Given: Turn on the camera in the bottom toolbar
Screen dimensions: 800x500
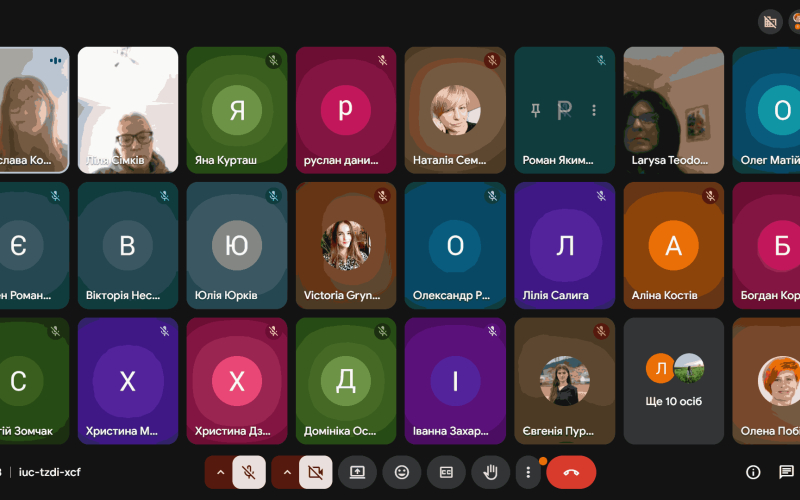Looking at the screenshot, I should tap(317, 472).
